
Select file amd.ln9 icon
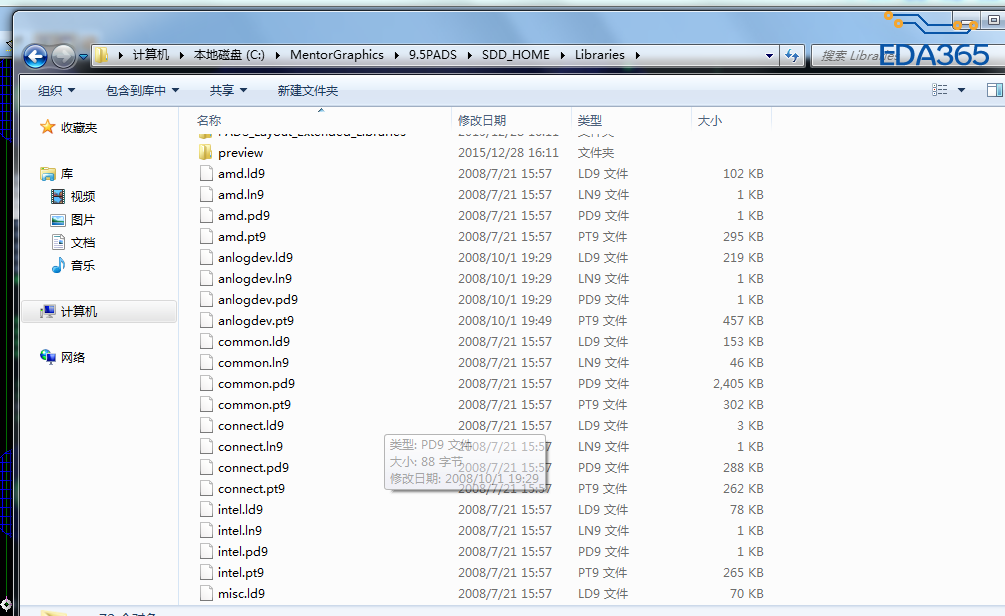click(x=206, y=195)
